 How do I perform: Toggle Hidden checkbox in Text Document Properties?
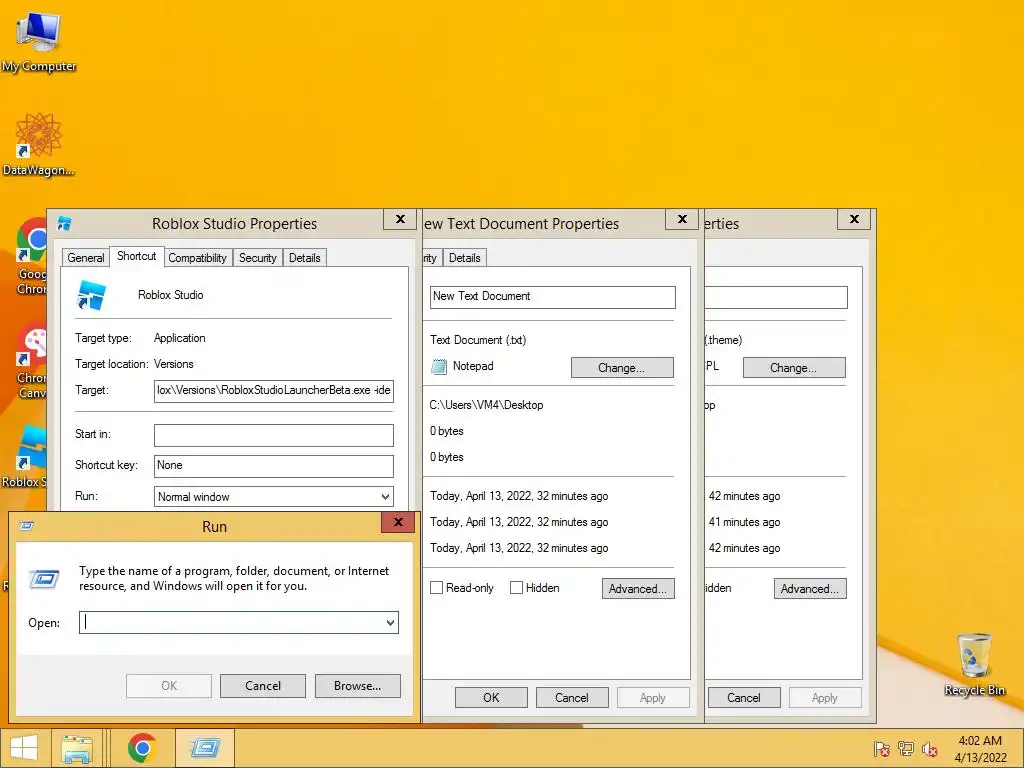(516, 588)
